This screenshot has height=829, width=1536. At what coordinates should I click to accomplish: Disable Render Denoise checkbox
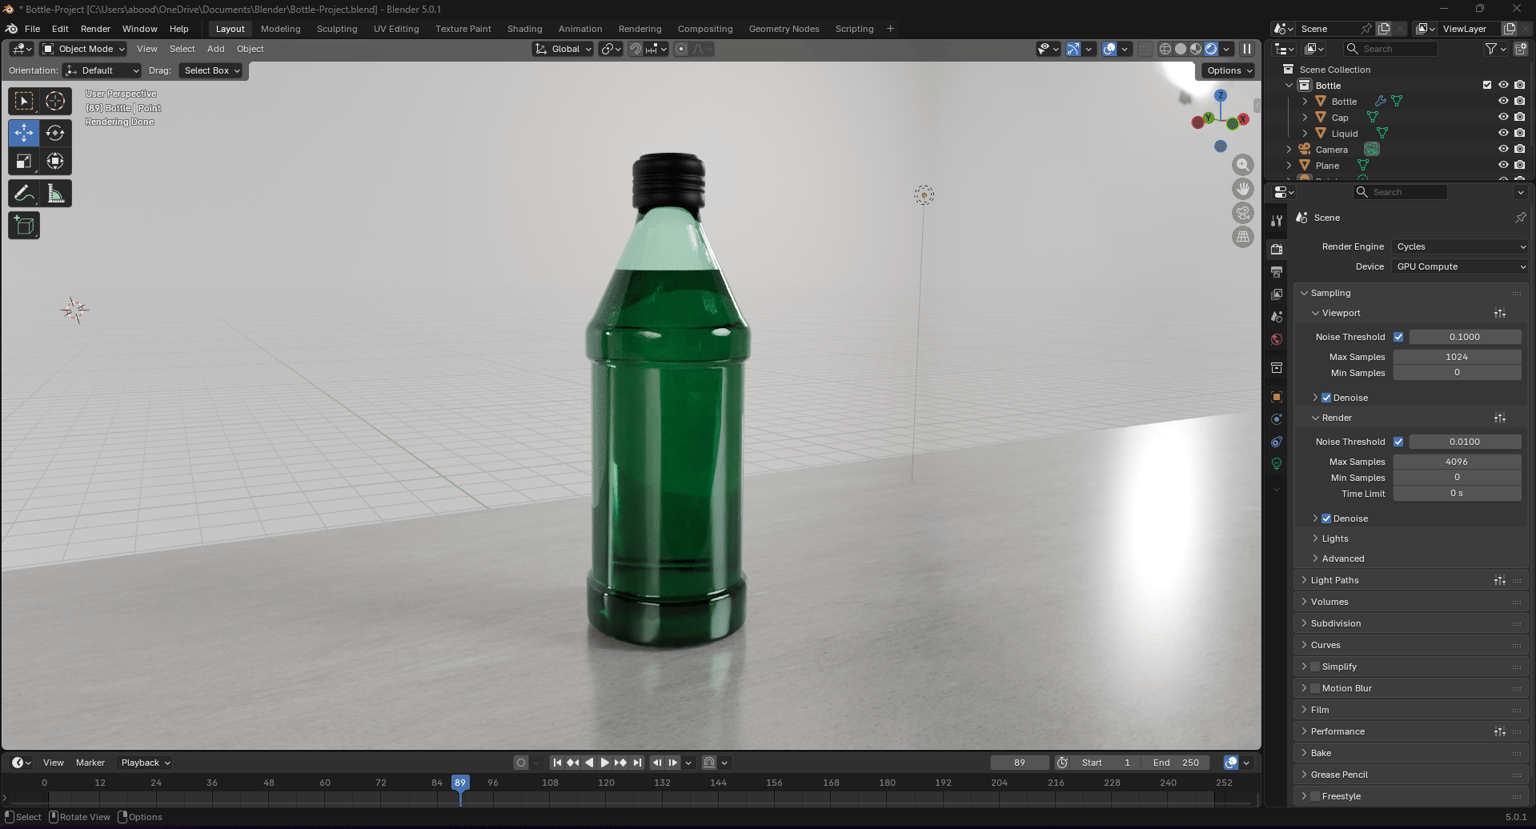coord(1327,519)
